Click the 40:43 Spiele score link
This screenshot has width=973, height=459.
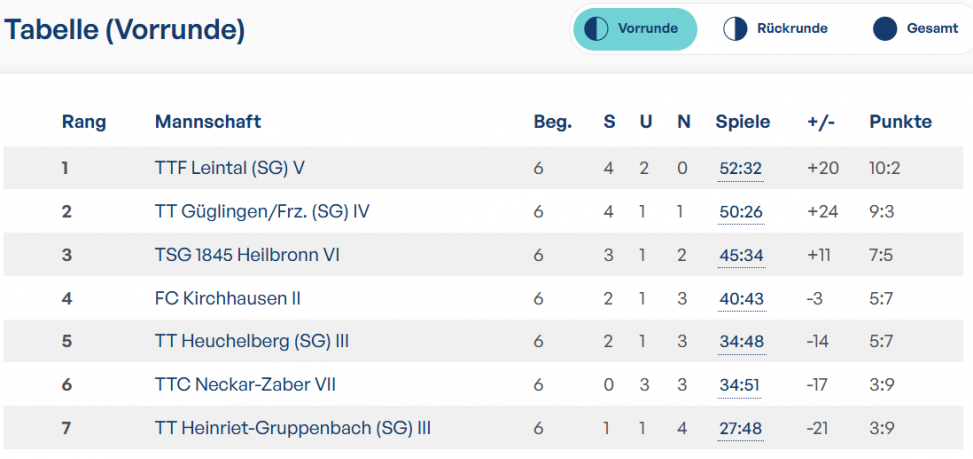(x=741, y=299)
